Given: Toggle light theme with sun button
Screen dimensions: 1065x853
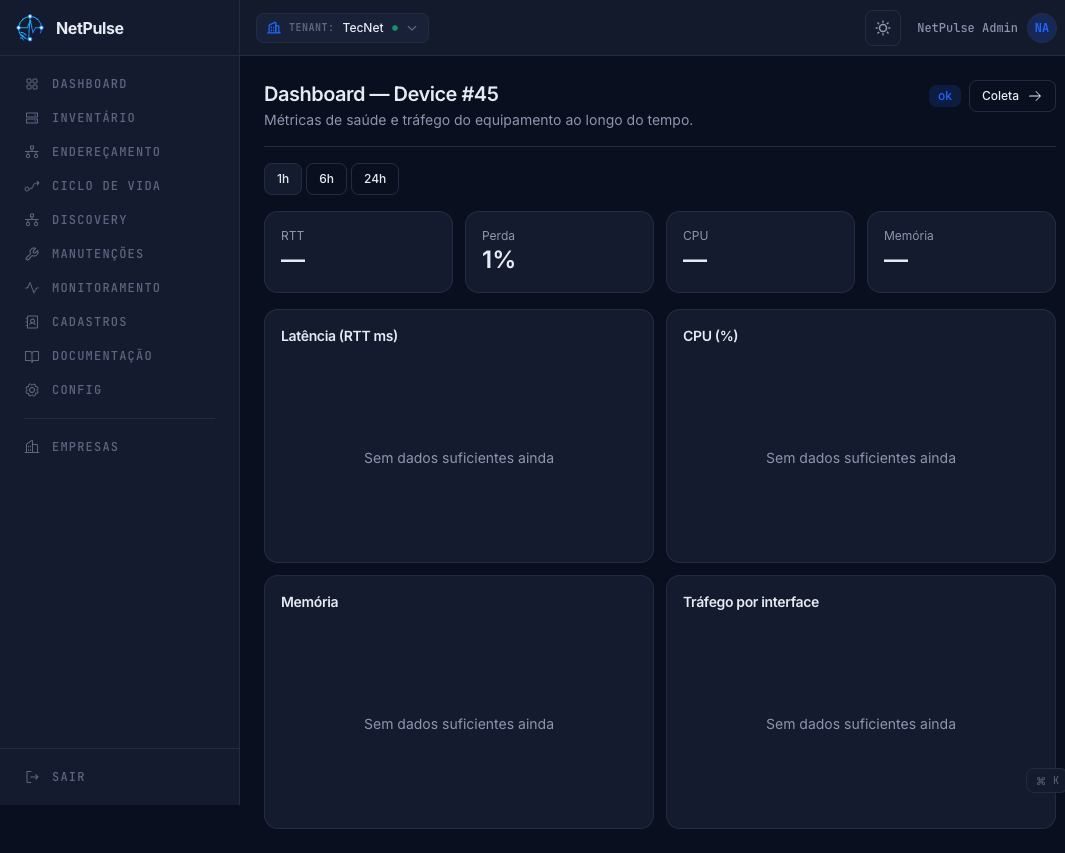Looking at the screenshot, I should pos(882,28).
